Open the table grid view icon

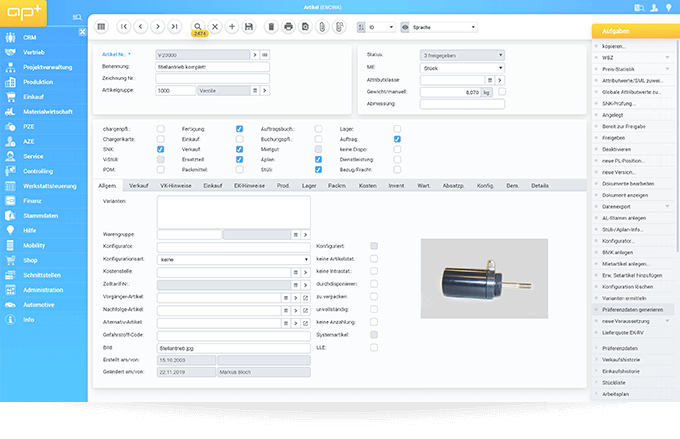click(x=102, y=26)
